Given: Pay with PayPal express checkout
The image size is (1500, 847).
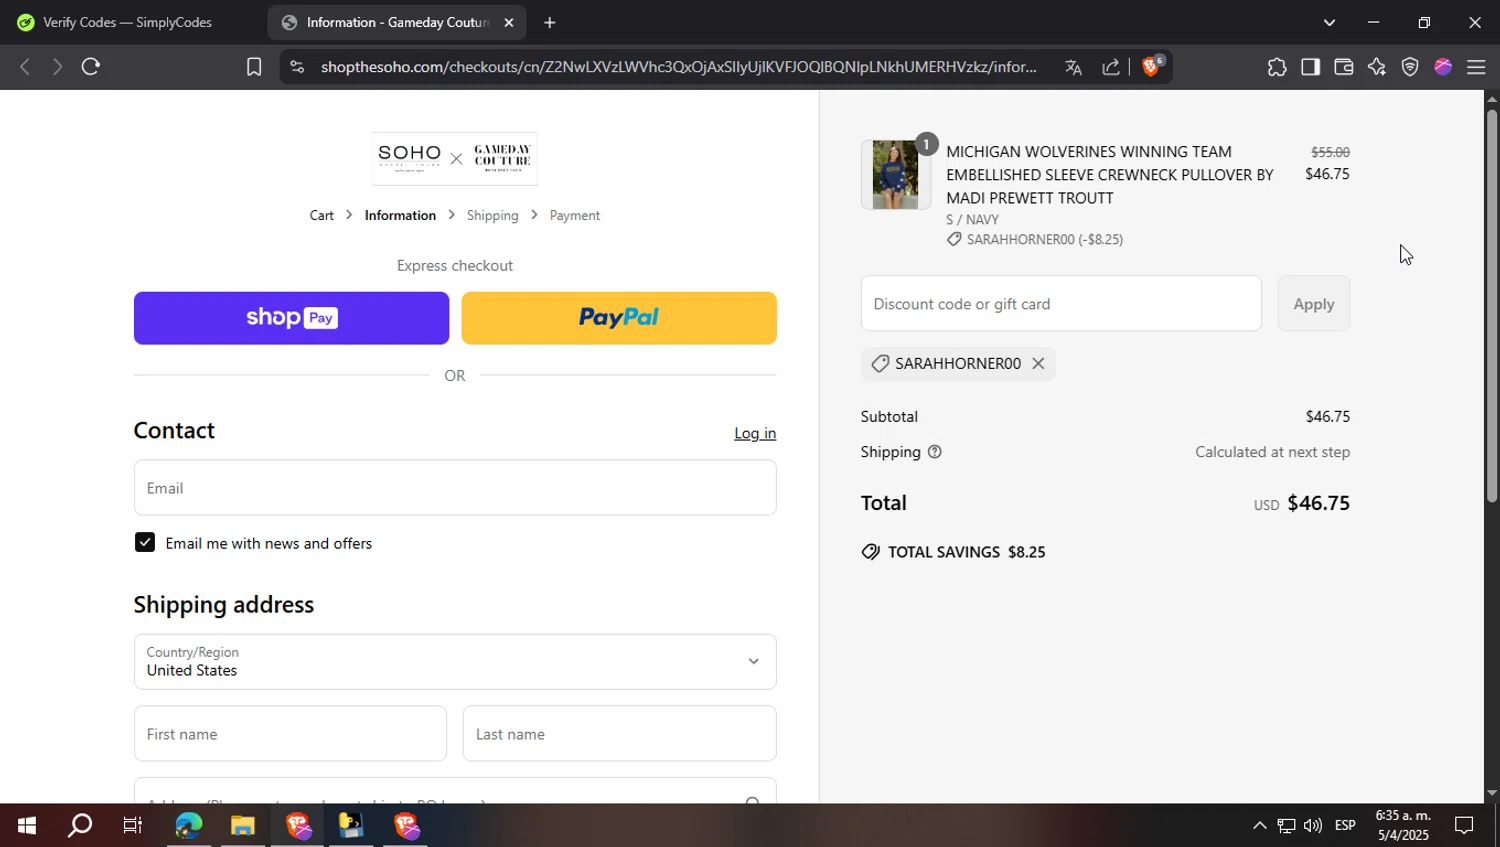Looking at the screenshot, I should [x=619, y=318].
